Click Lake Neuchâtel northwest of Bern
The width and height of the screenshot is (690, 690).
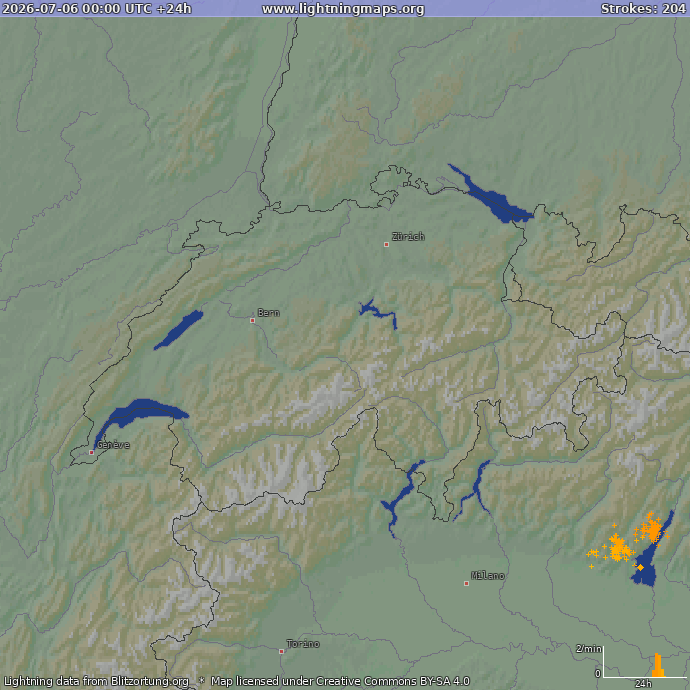tap(179, 329)
